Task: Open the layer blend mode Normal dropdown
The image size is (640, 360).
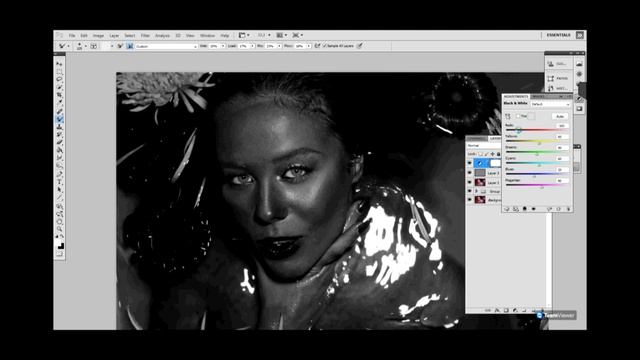Action: coord(484,145)
